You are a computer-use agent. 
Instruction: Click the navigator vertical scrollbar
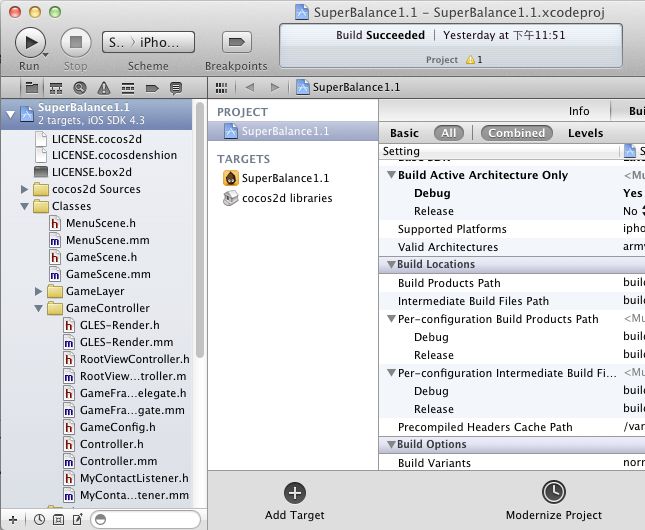tap(200, 230)
